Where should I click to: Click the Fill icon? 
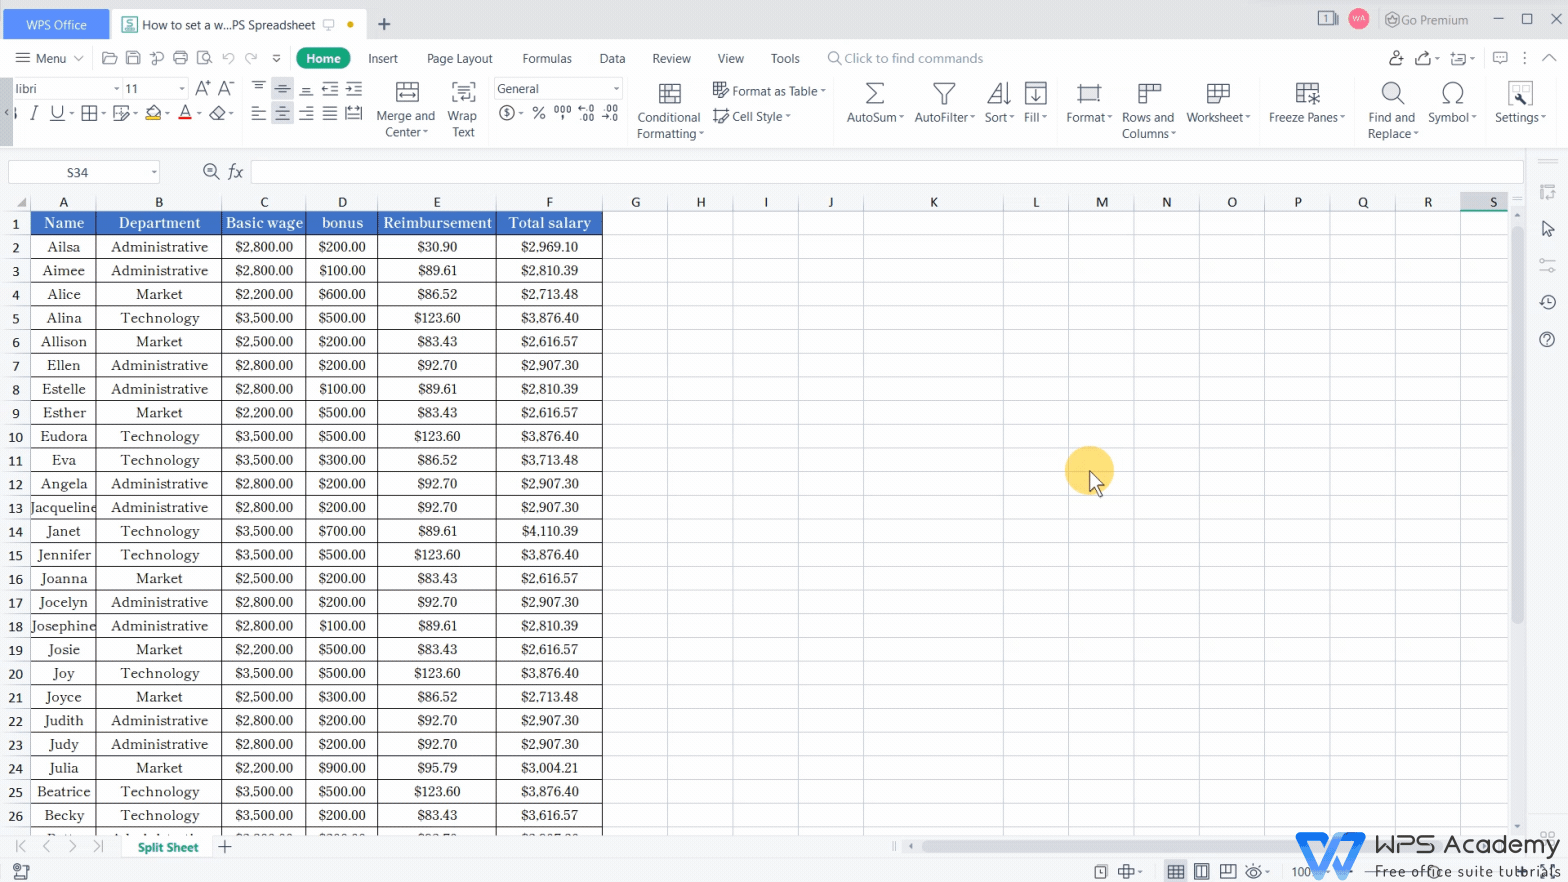pos(1035,93)
